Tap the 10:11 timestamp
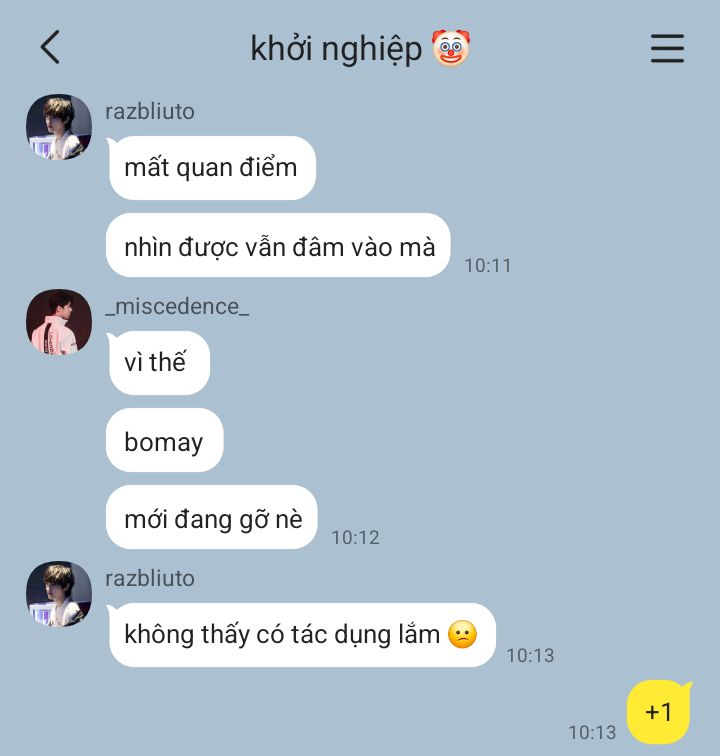The height and width of the screenshot is (756, 720). point(488,265)
